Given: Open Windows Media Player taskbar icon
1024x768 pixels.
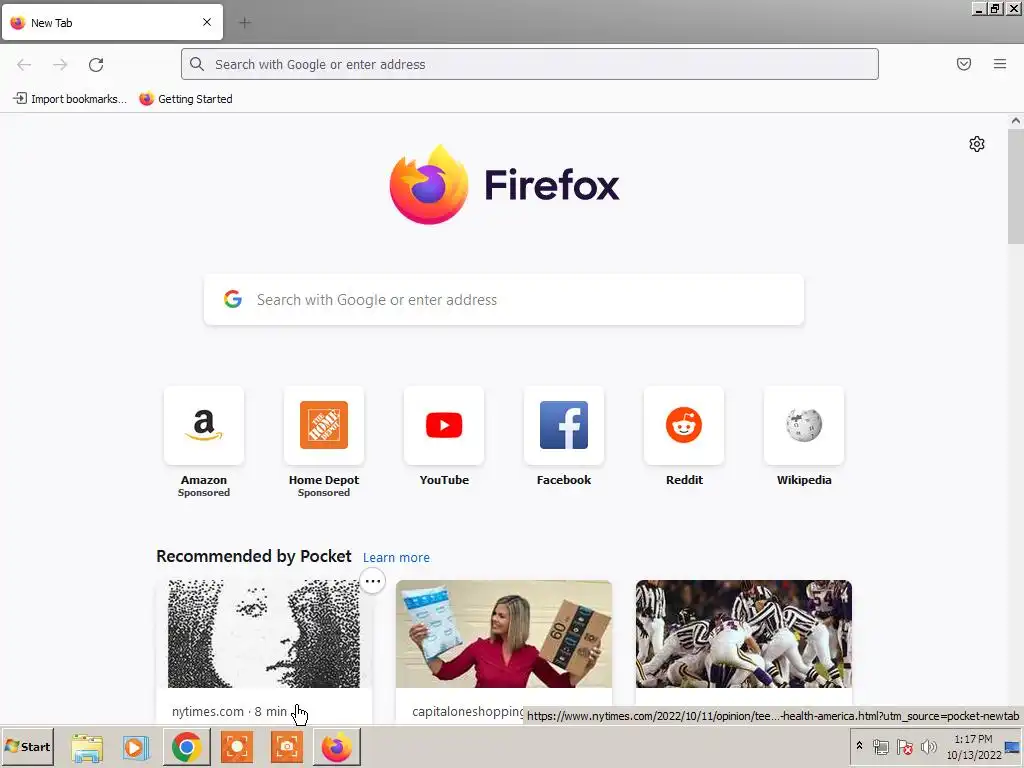Looking at the screenshot, I should pos(136,747).
